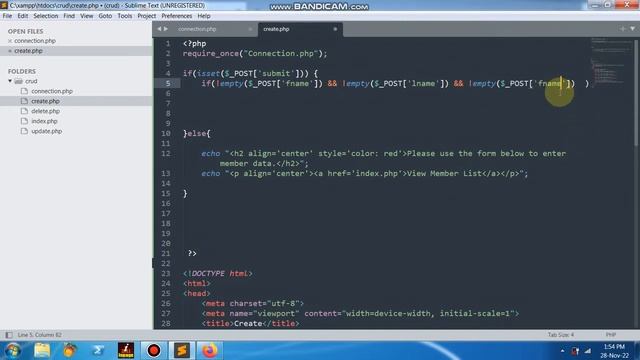Open the Goto menu
640x360 pixels.
pos(105,16)
